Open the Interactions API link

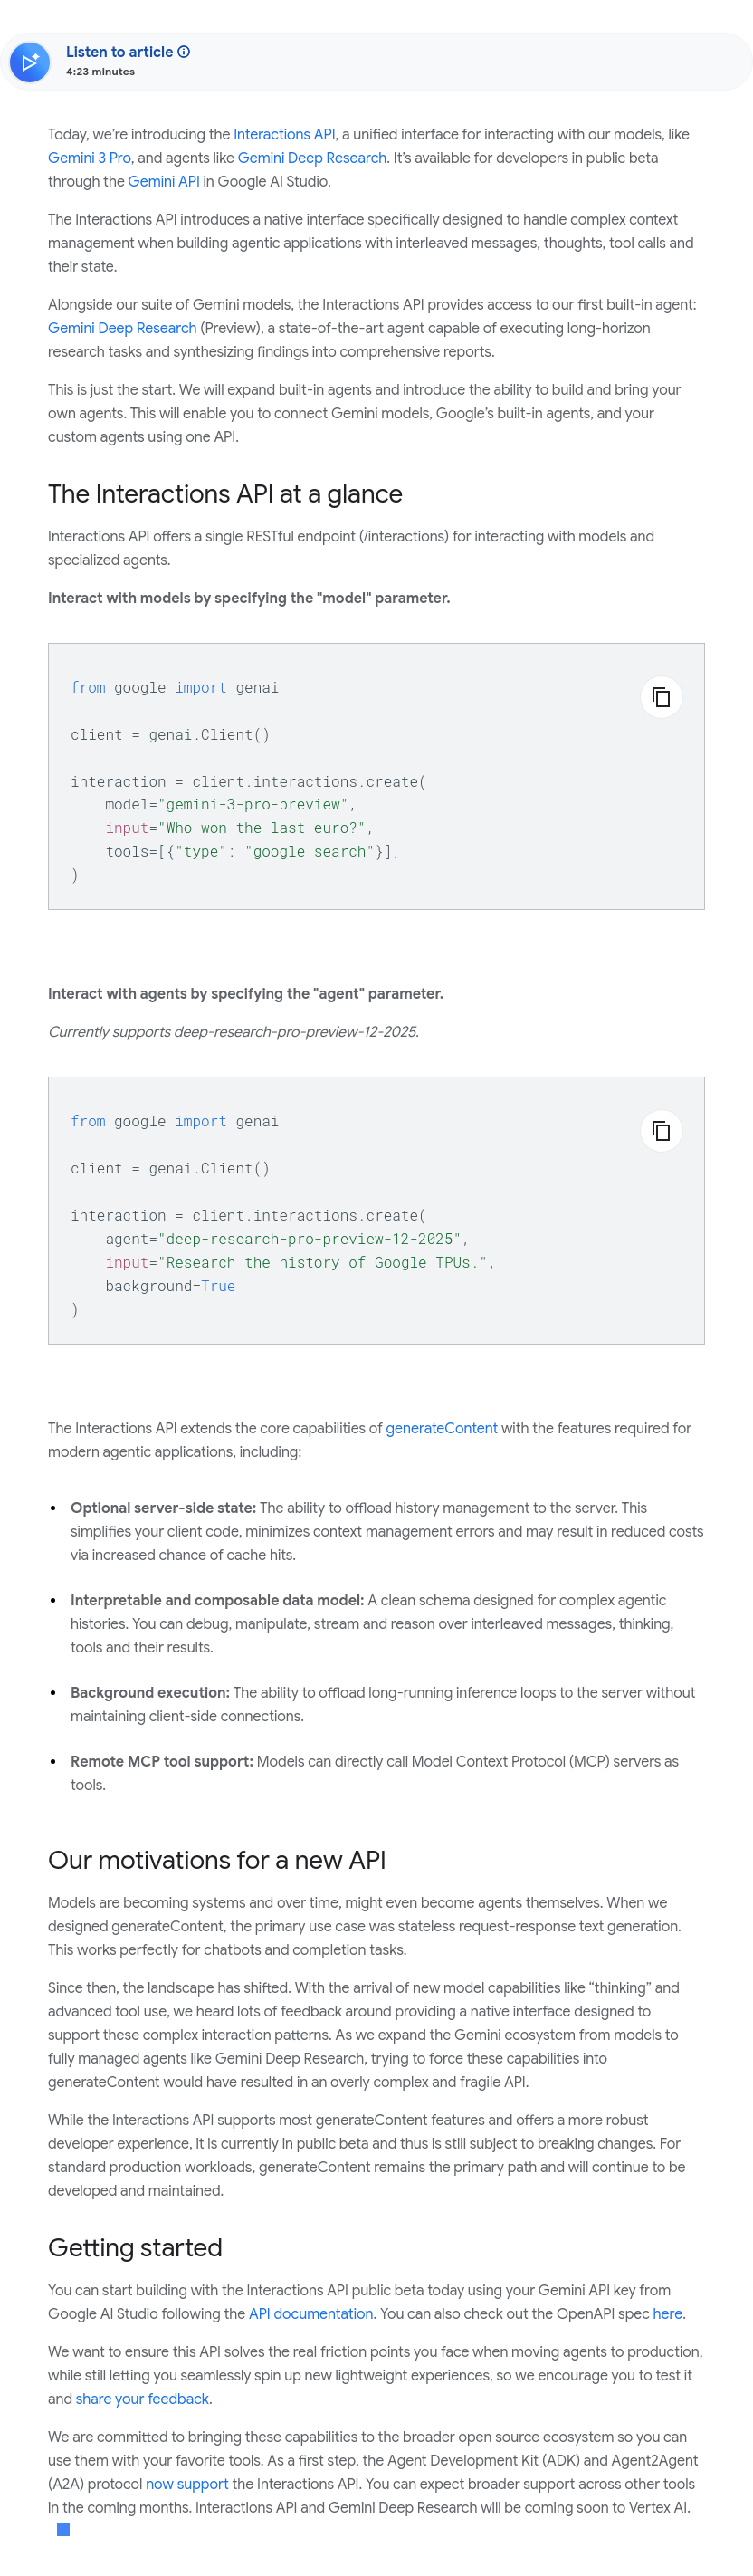pyautogui.click(x=284, y=134)
